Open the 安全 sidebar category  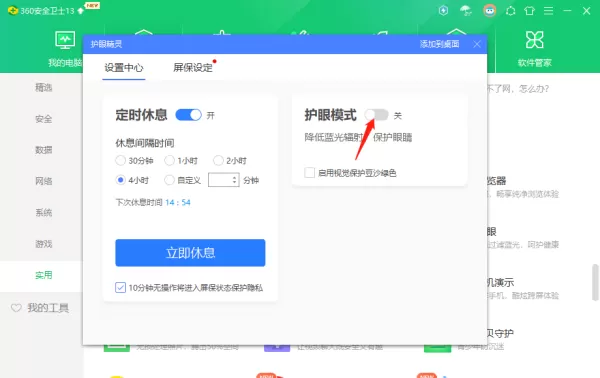pyautogui.click(x=43, y=119)
